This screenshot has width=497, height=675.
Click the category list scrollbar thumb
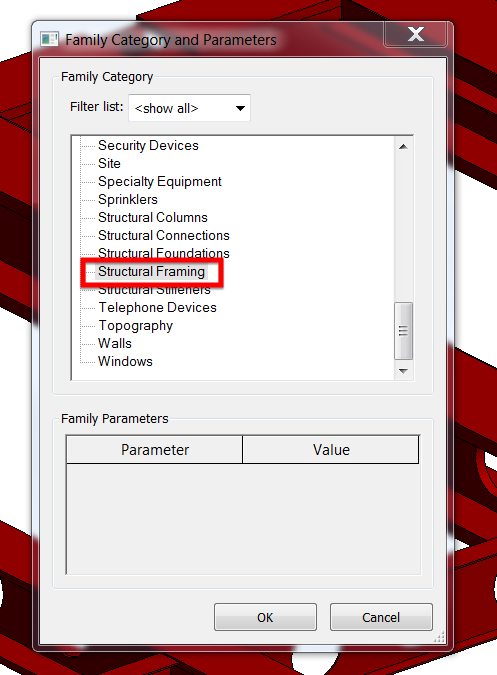pos(403,331)
